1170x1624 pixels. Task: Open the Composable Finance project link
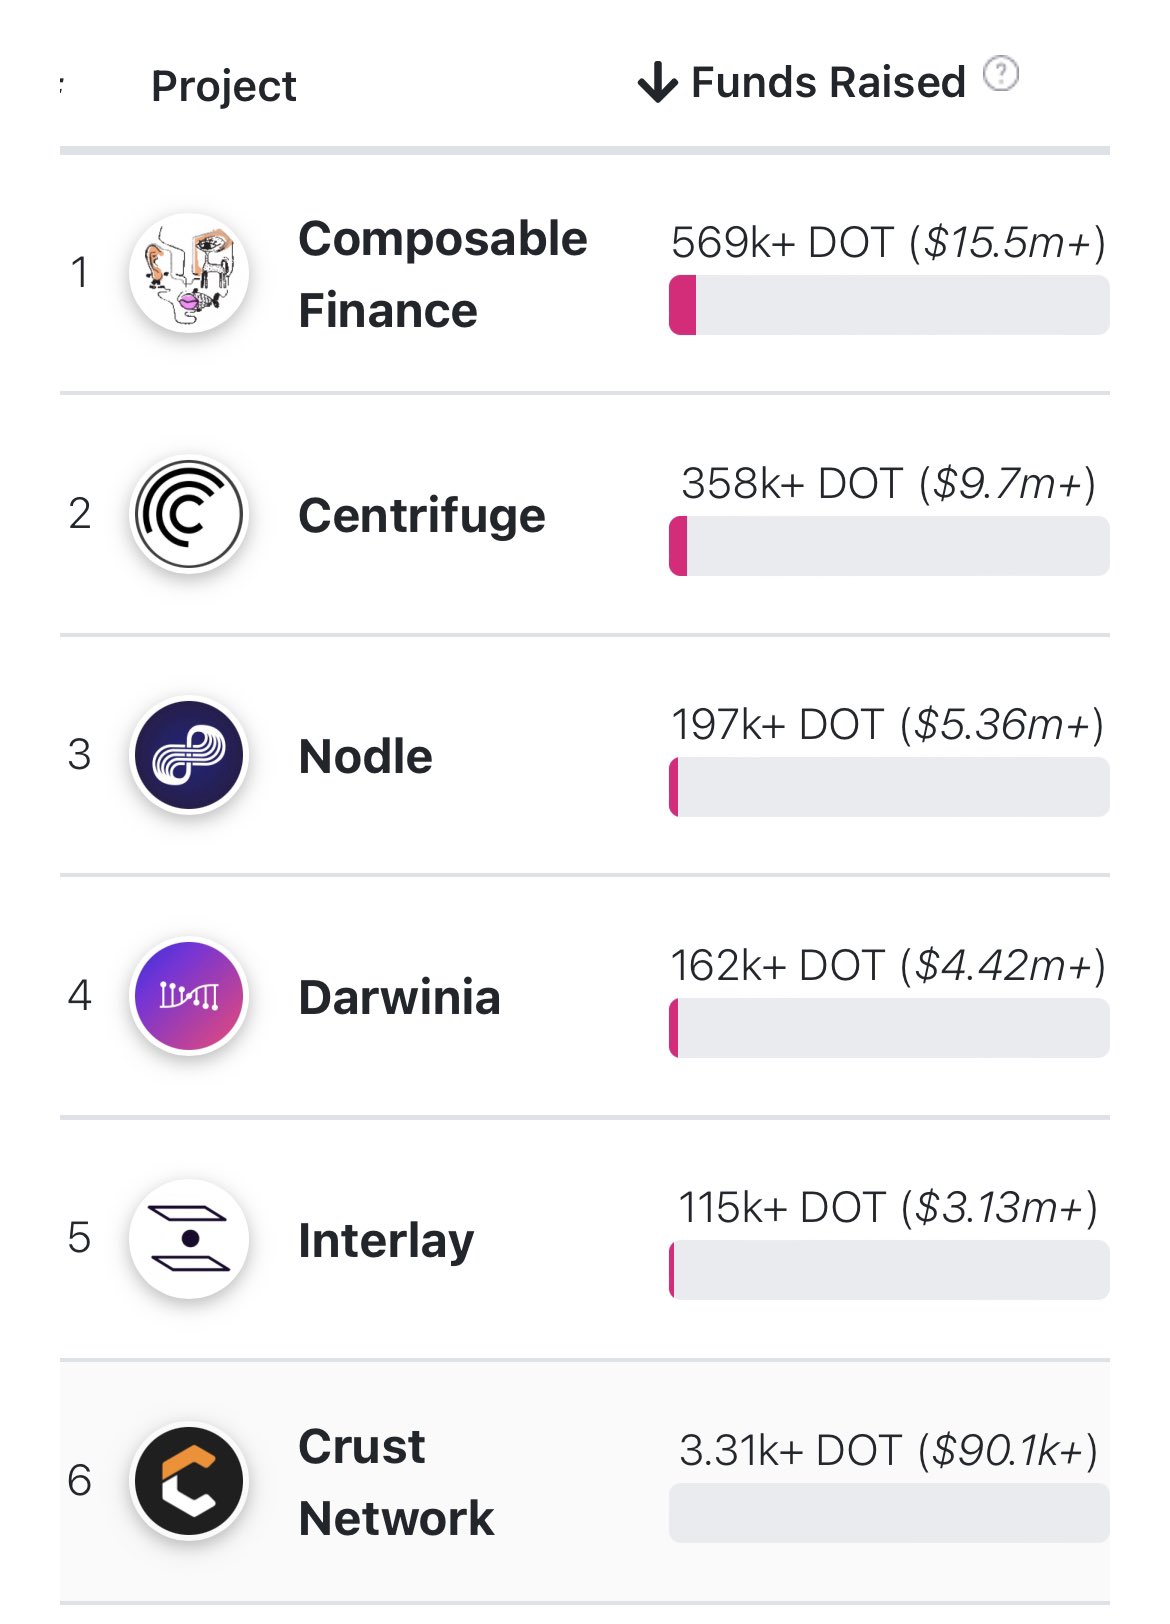coord(443,274)
